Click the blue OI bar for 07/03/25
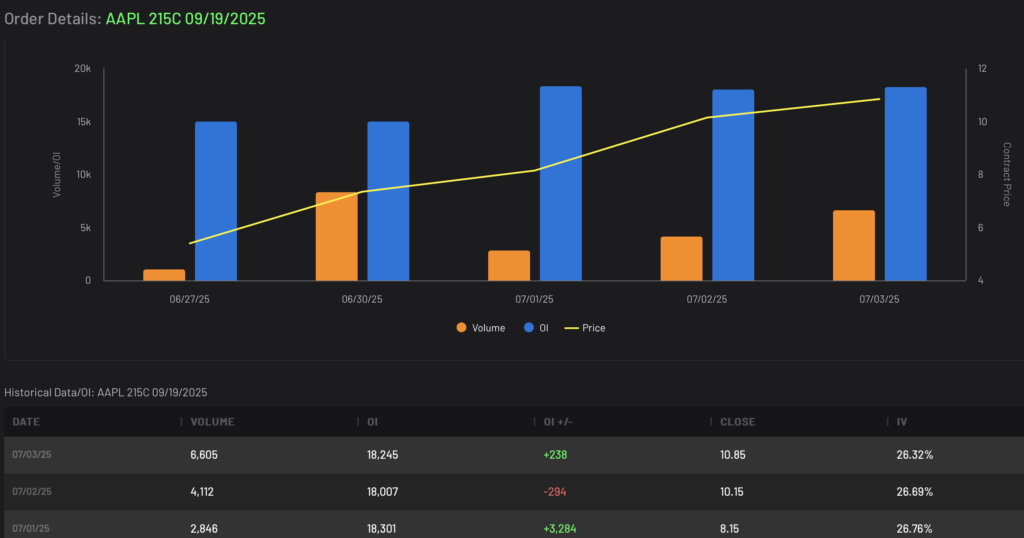The image size is (1024, 538). pos(905,184)
